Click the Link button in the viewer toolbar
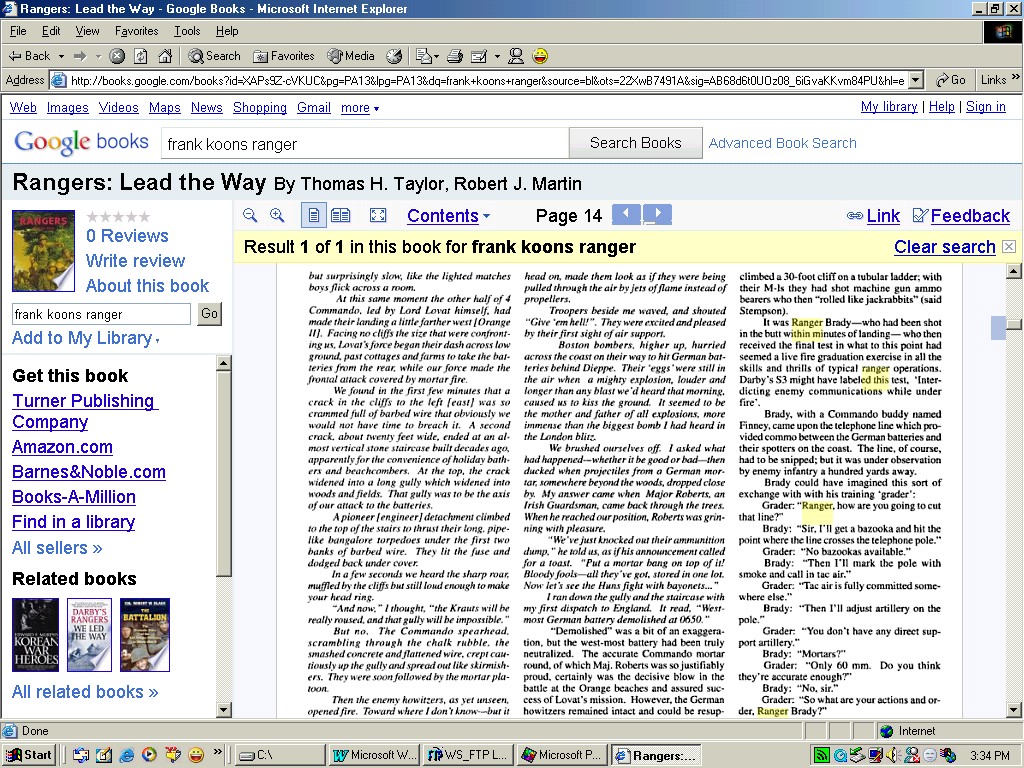Screen dimensions: 1024x768 click(873, 216)
